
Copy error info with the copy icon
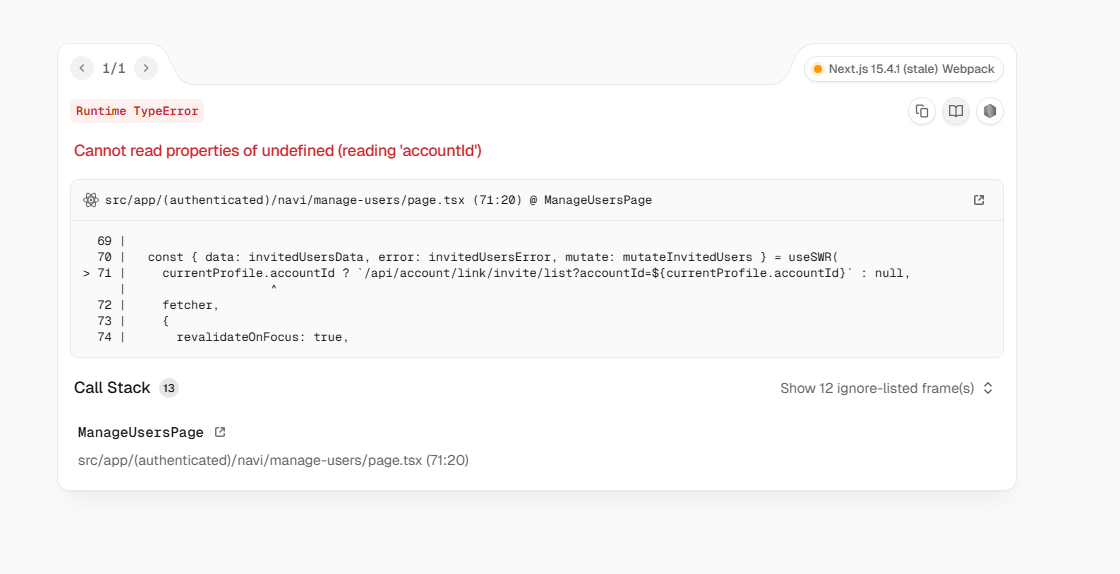[x=921, y=111]
